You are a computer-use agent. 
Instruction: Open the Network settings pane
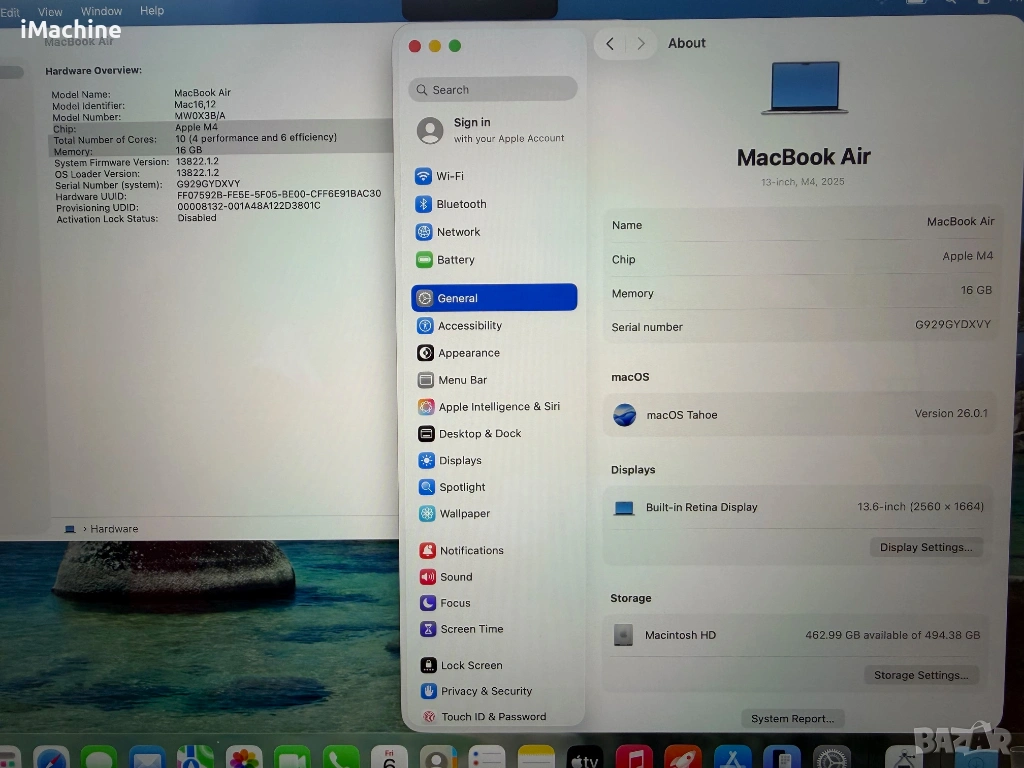(x=458, y=232)
